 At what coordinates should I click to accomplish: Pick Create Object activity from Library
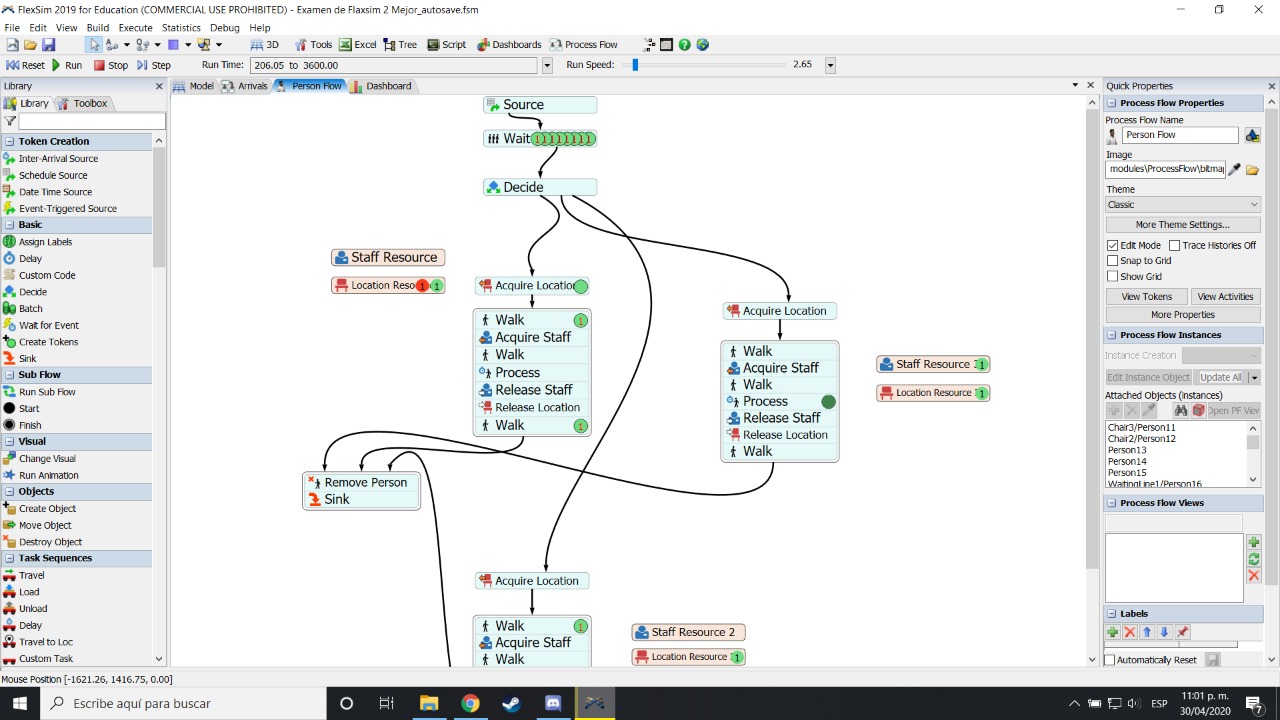(x=47, y=508)
